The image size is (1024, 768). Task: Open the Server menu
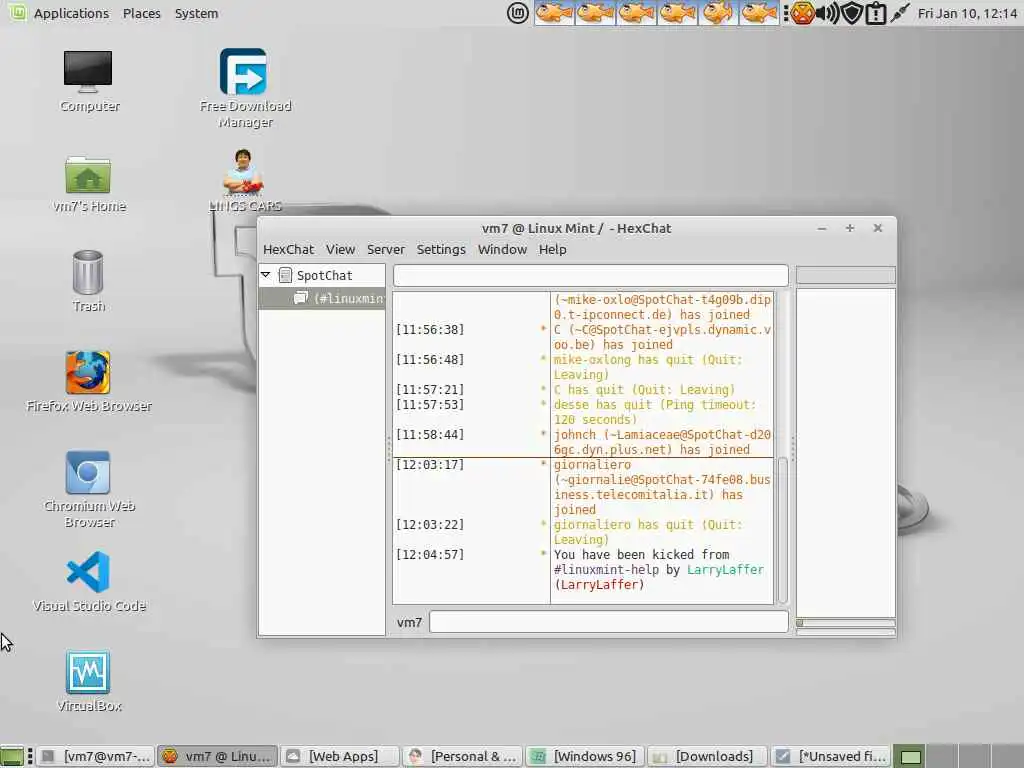pos(385,249)
